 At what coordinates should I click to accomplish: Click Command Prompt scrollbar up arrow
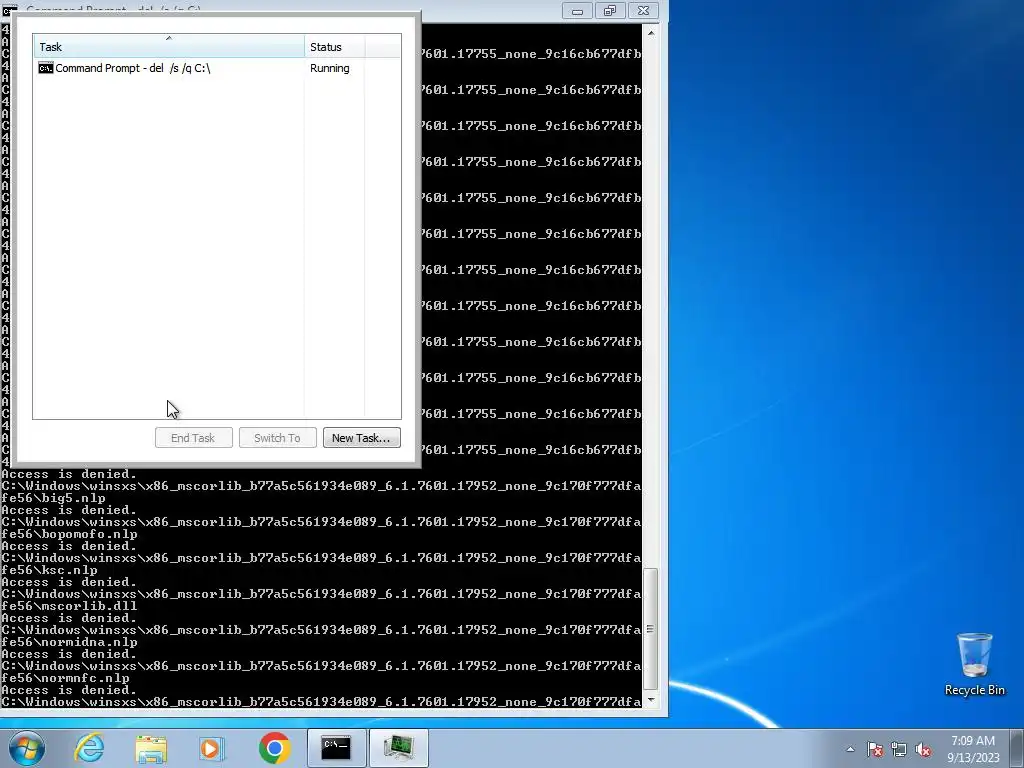[650, 33]
